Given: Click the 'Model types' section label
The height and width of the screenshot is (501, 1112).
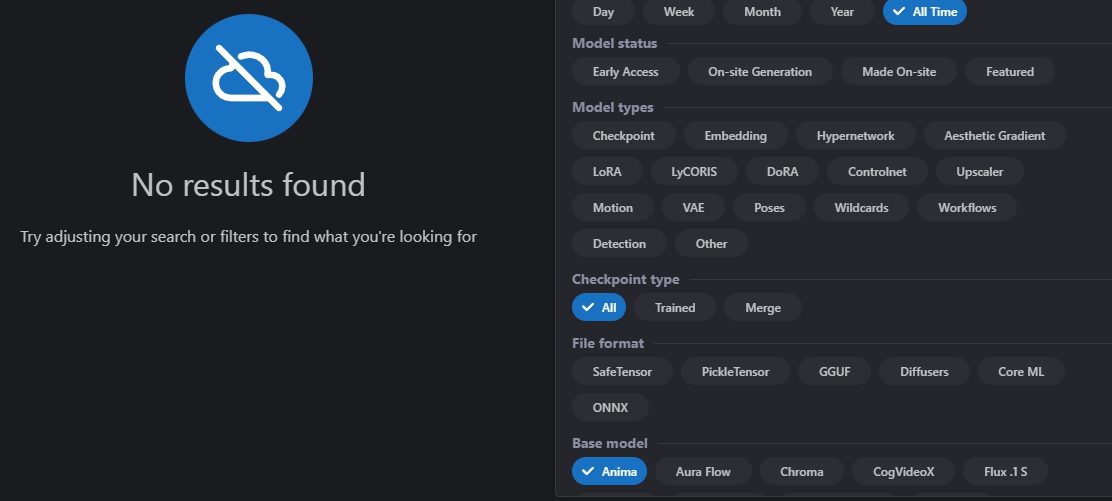Looking at the screenshot, I should pos(613,108).
